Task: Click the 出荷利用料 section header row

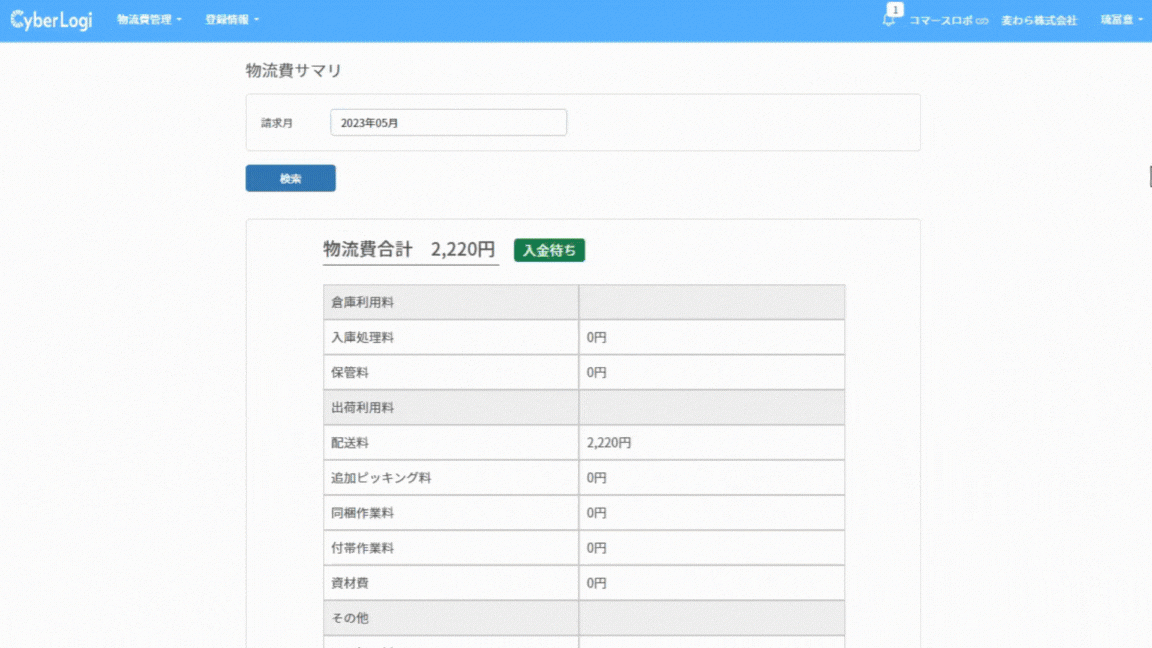Action: [584, 408]
